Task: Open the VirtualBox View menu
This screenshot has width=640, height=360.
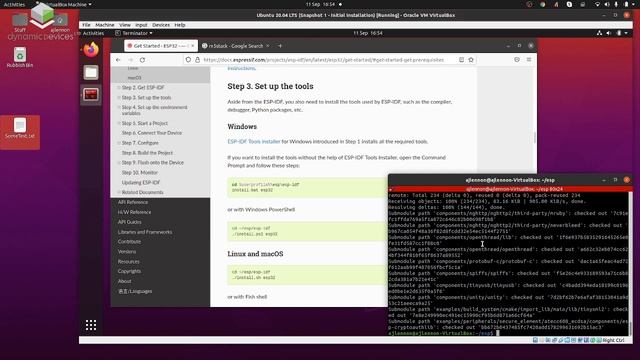Action: [x=124, y=25]
